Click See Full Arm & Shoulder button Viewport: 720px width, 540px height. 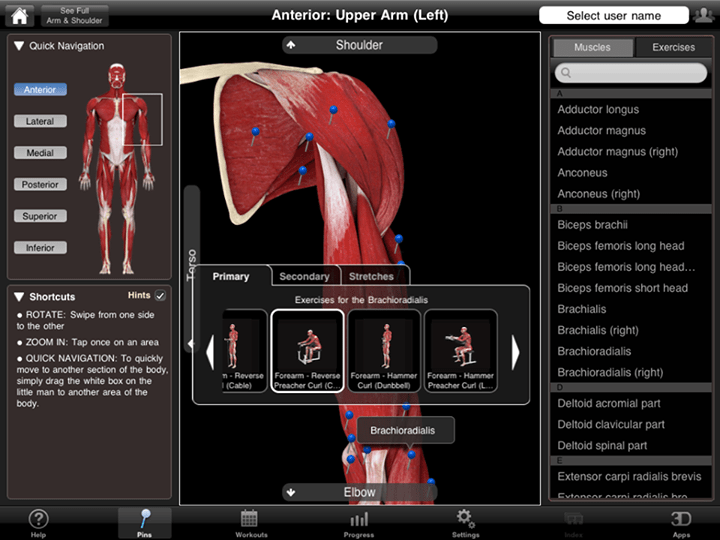[76, 15]
